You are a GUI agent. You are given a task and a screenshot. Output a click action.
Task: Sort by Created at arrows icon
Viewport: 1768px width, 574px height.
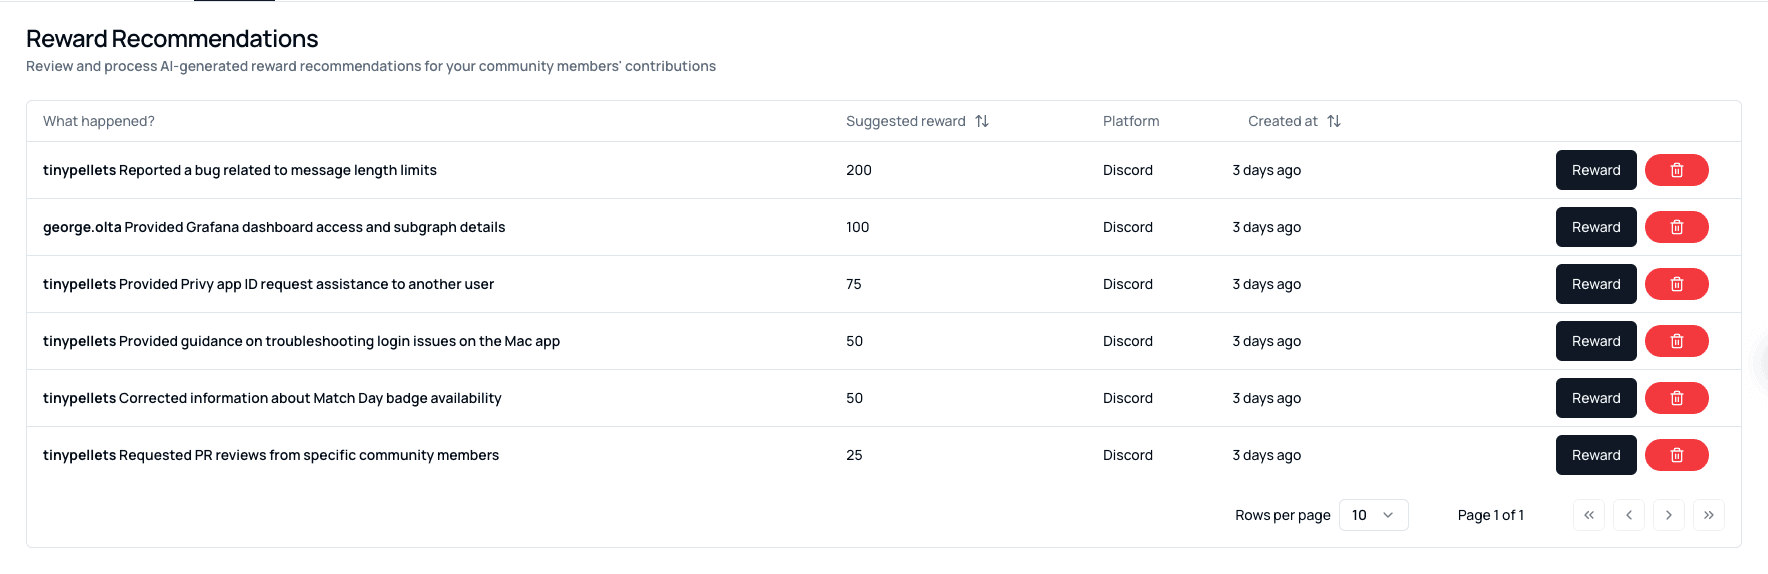coord(1334,121)
